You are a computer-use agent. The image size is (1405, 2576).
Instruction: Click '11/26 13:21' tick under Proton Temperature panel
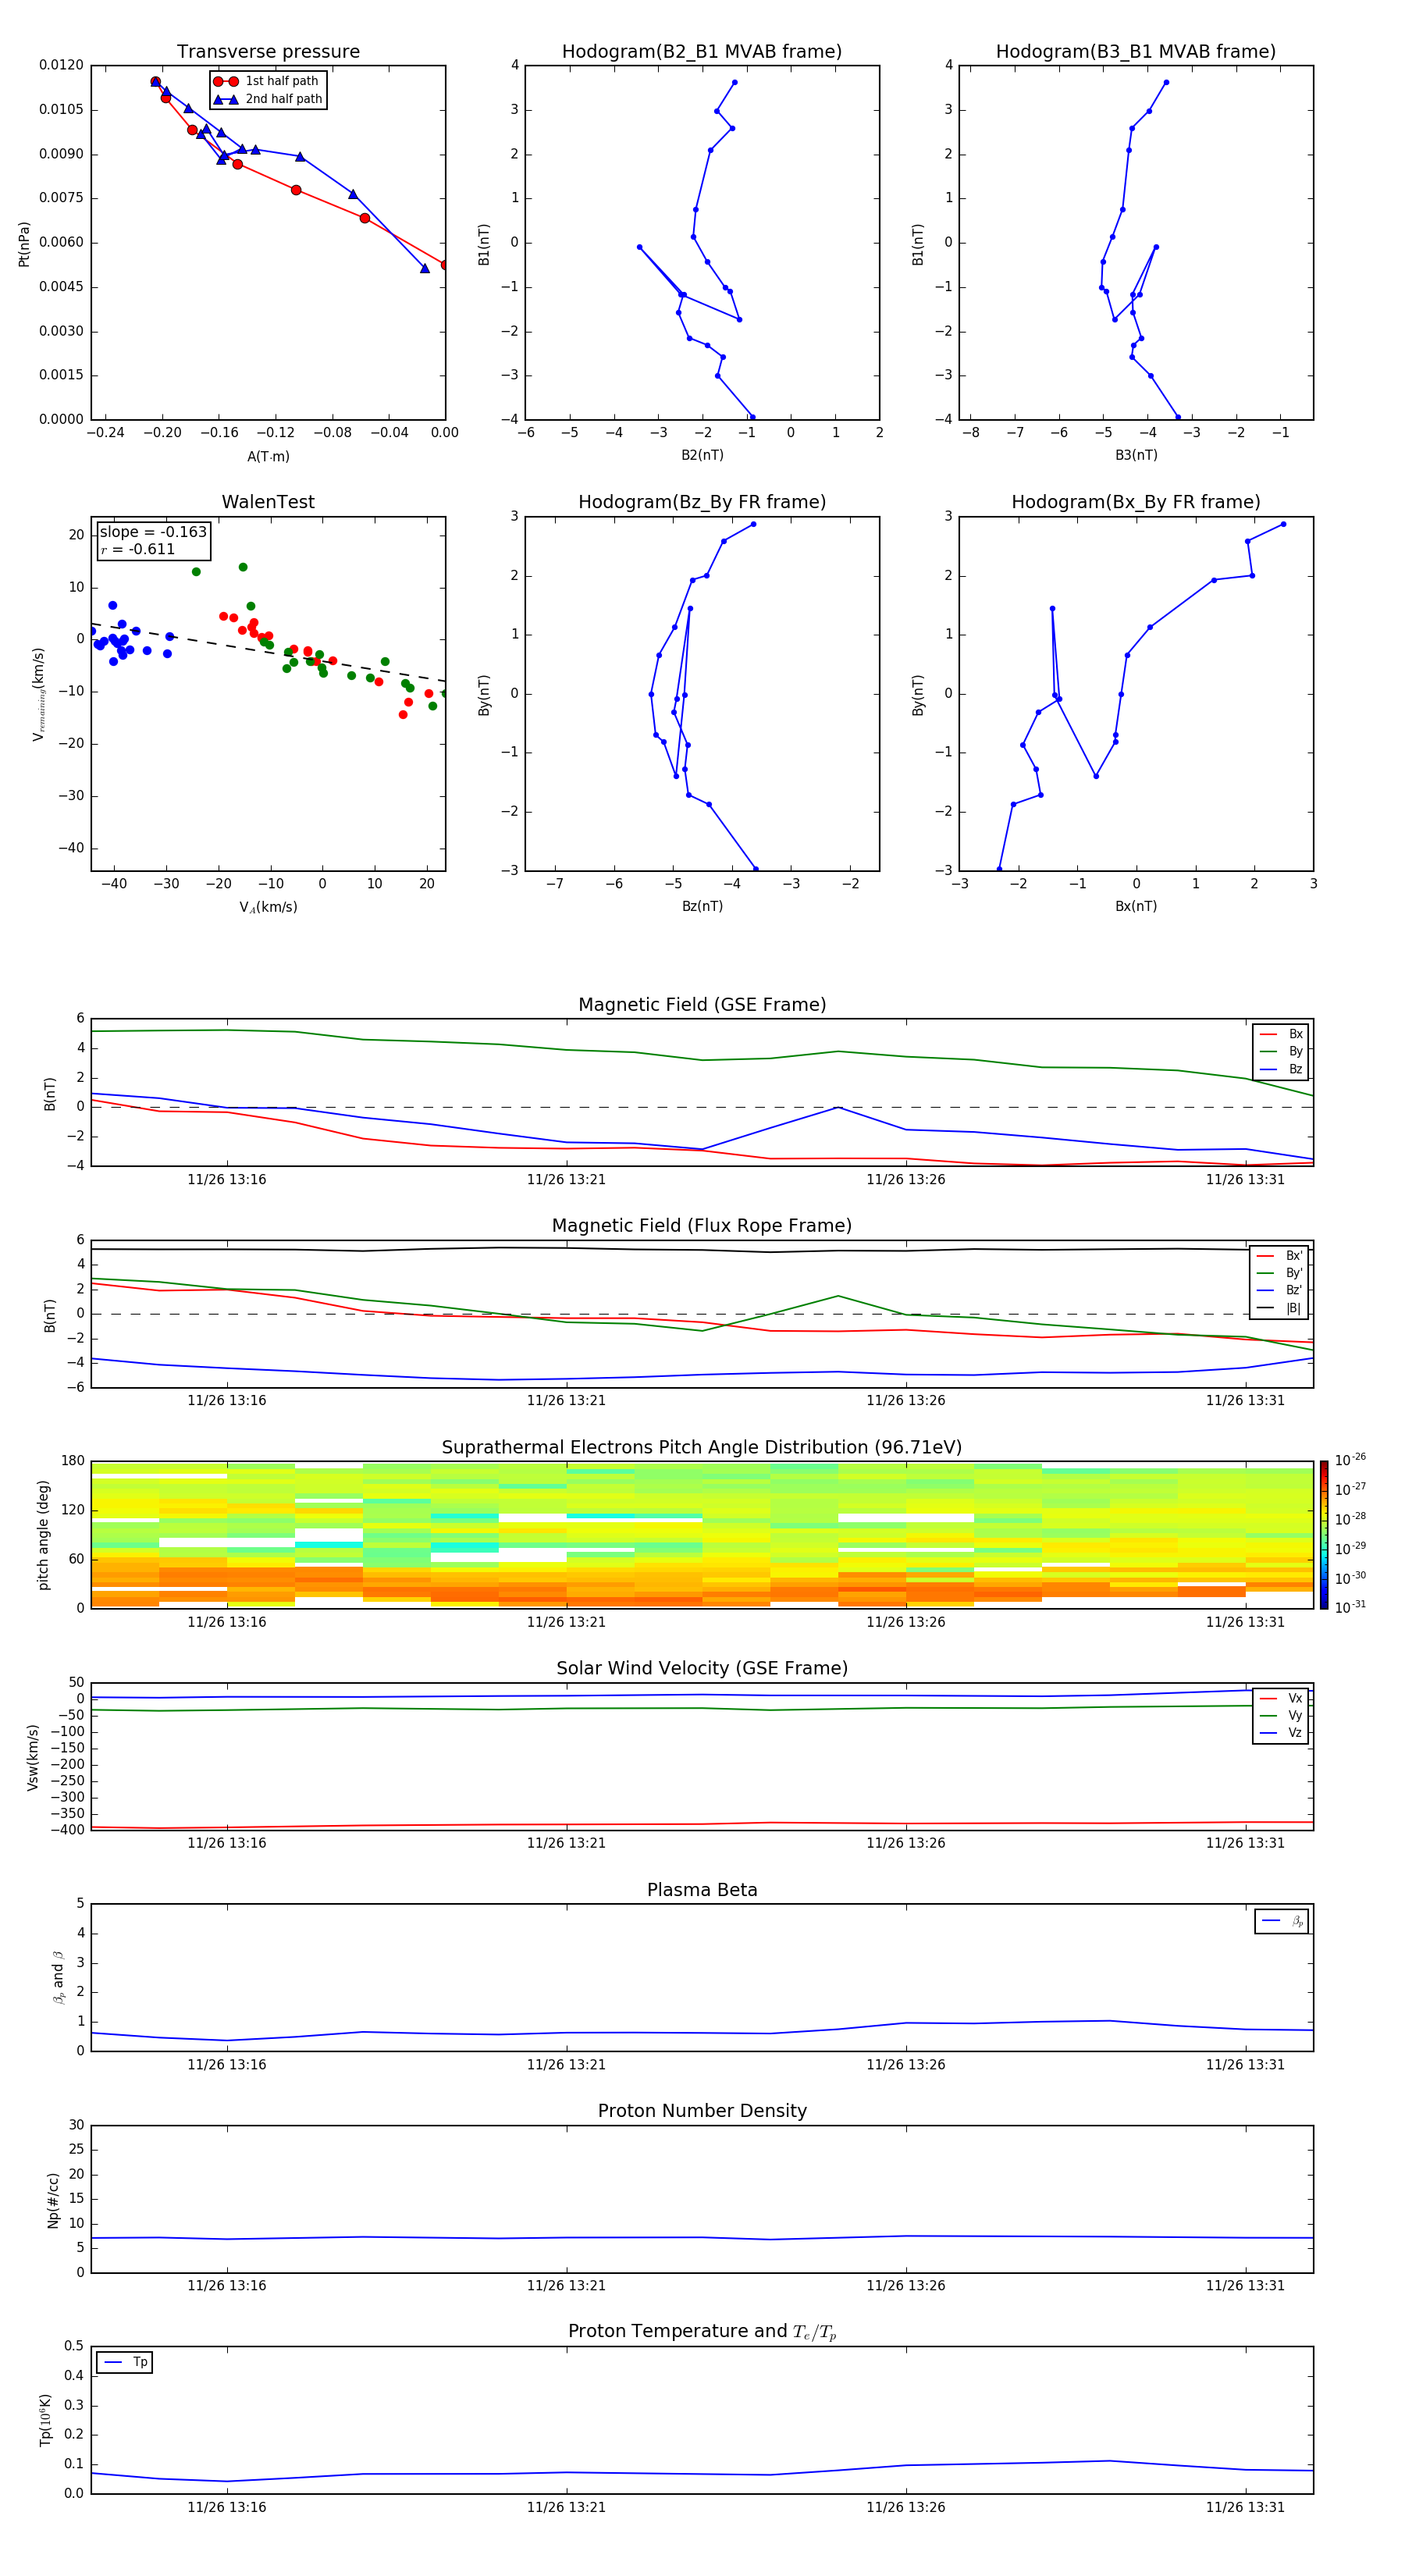pos(566,2507)
